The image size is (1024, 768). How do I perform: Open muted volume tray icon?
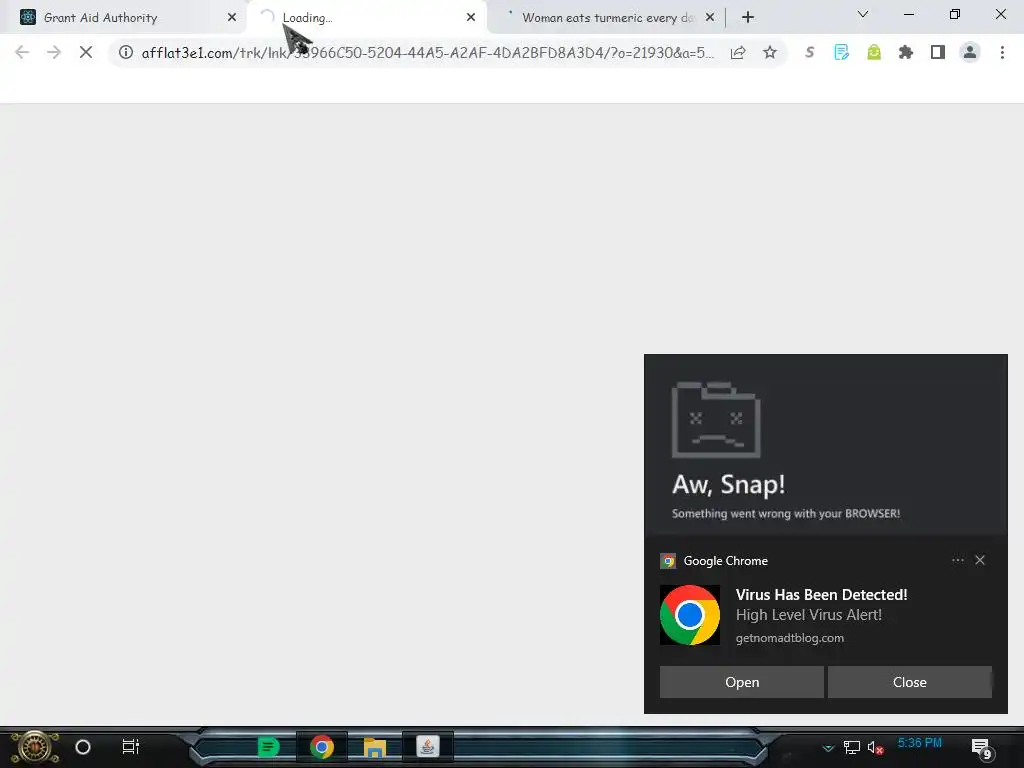pos(875,748)
